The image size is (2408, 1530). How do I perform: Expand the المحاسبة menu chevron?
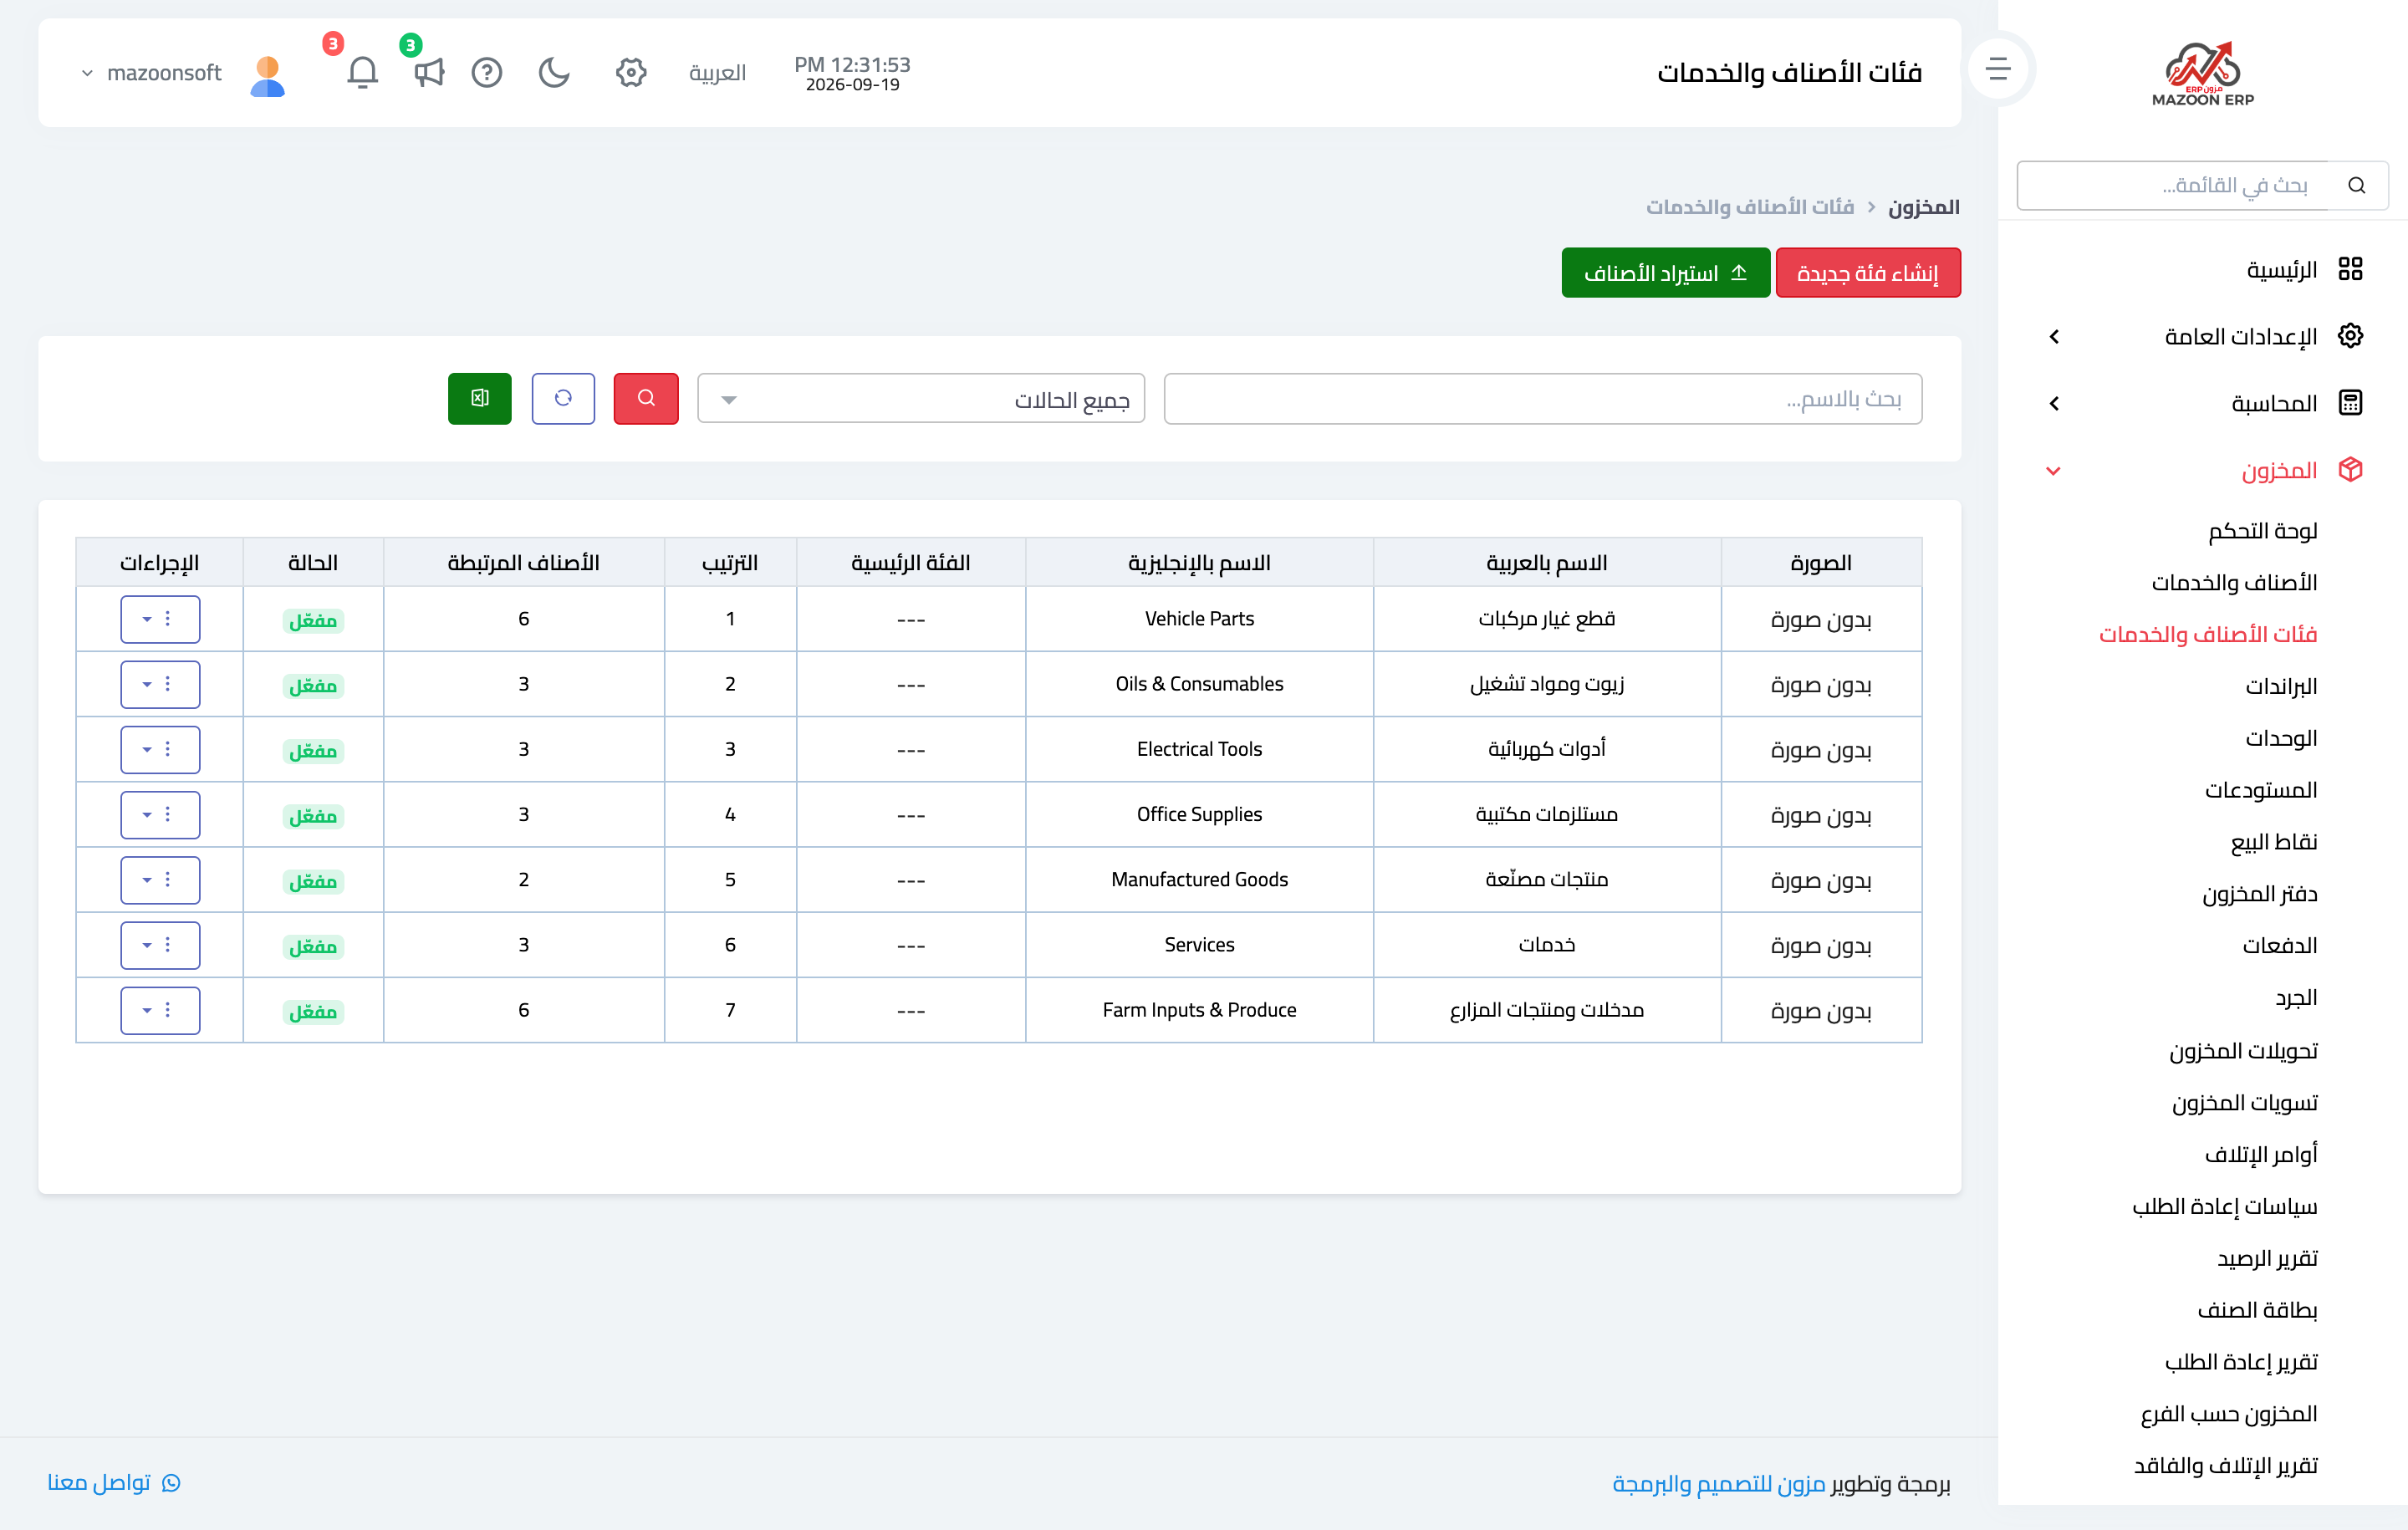click(2054, 404)
